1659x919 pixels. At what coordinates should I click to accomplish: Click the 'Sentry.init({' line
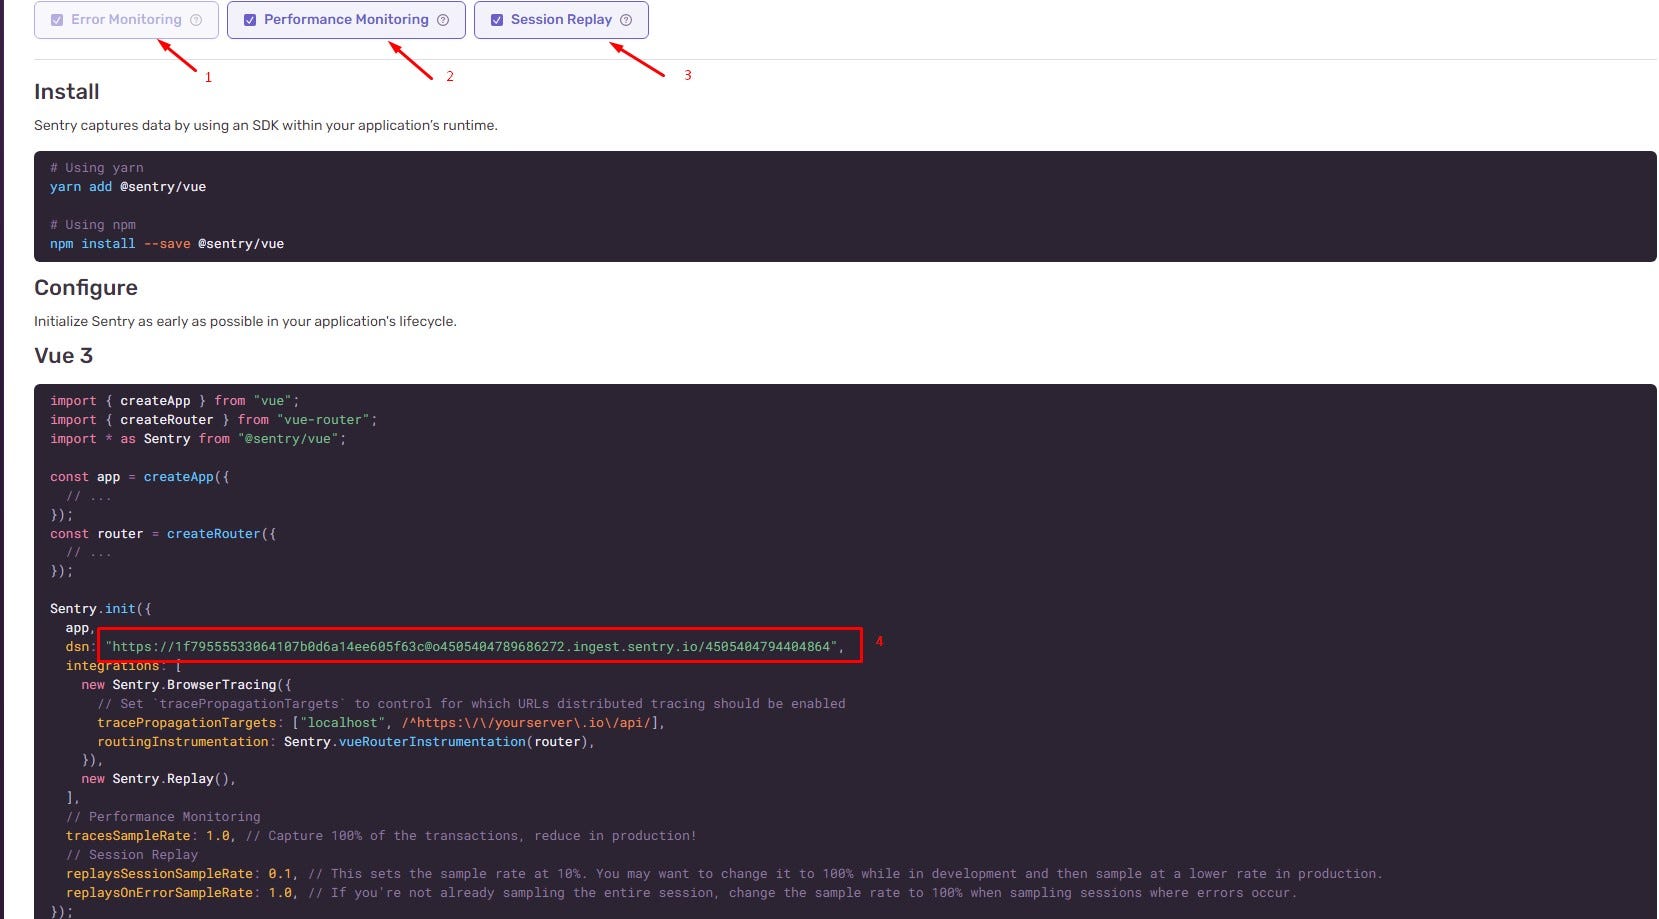(x=101, y=609)
